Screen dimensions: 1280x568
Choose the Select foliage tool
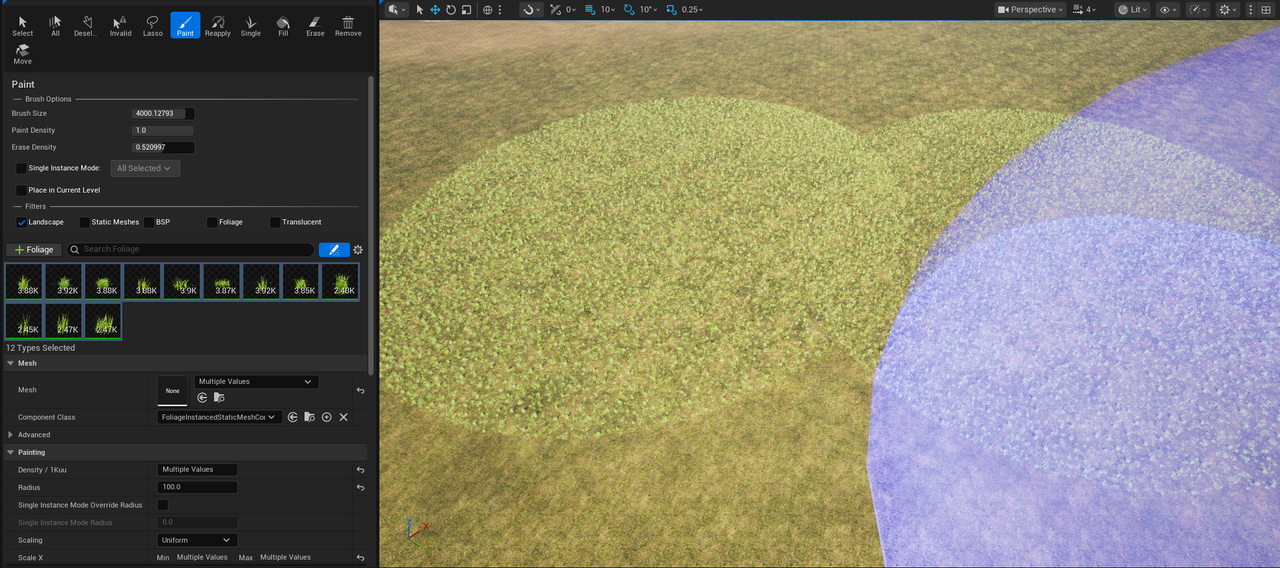[22, 26]
